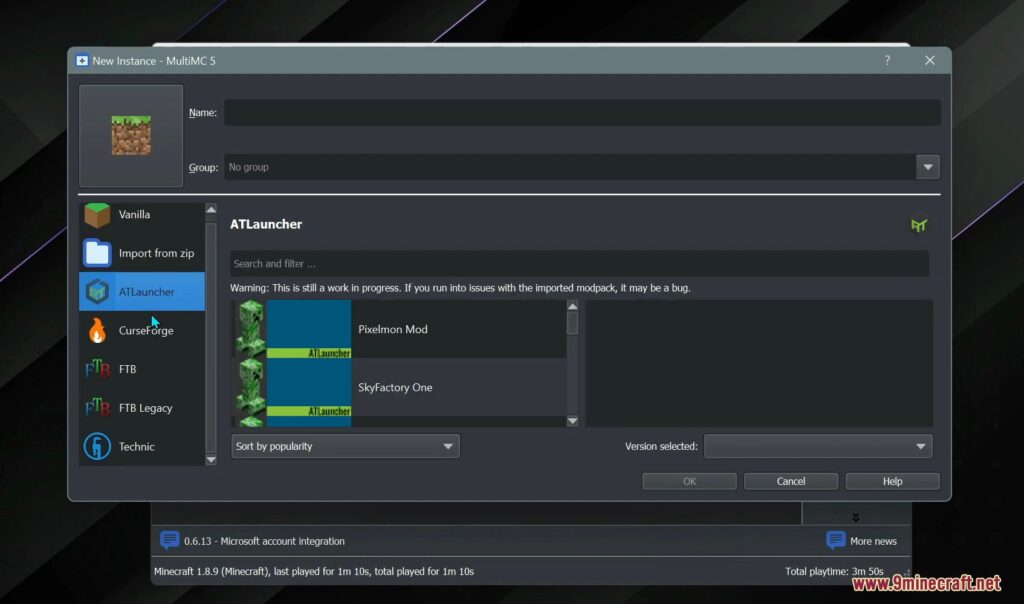
Task: Click sidebar scrollbar down arrow
Action: [x=211, y=460]
